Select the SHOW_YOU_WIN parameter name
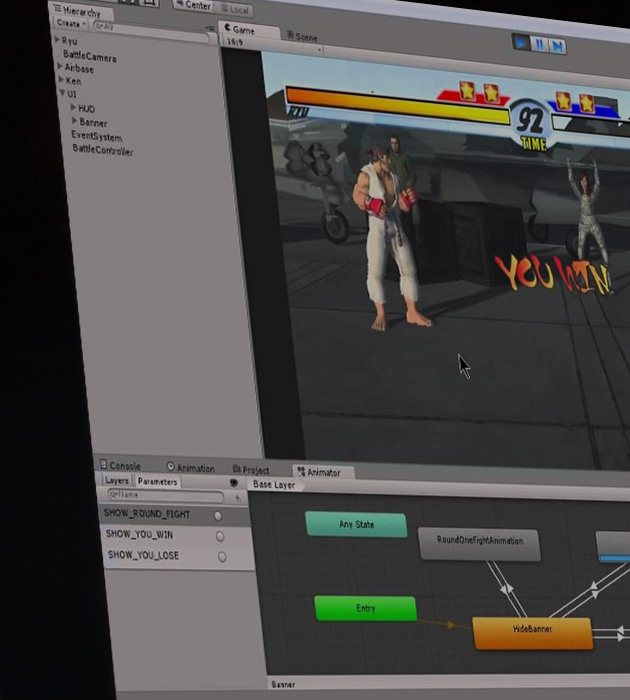 pyautogui.click(x=139, y=534)
